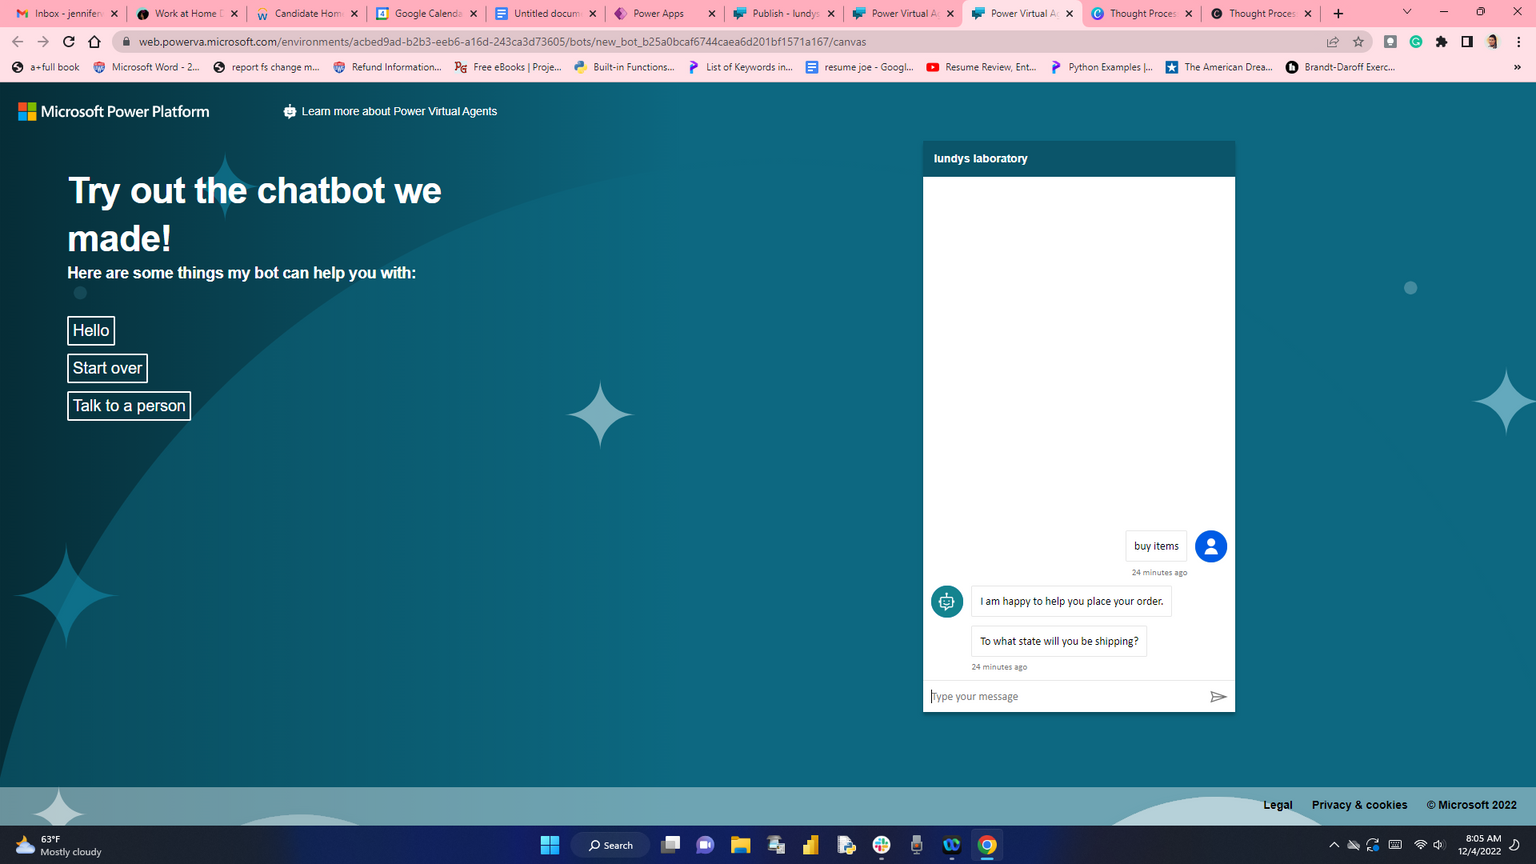Viewport: 1536px width, 864px height.
Task: Switch to the Power Apps tab
Action: (658, 13)
